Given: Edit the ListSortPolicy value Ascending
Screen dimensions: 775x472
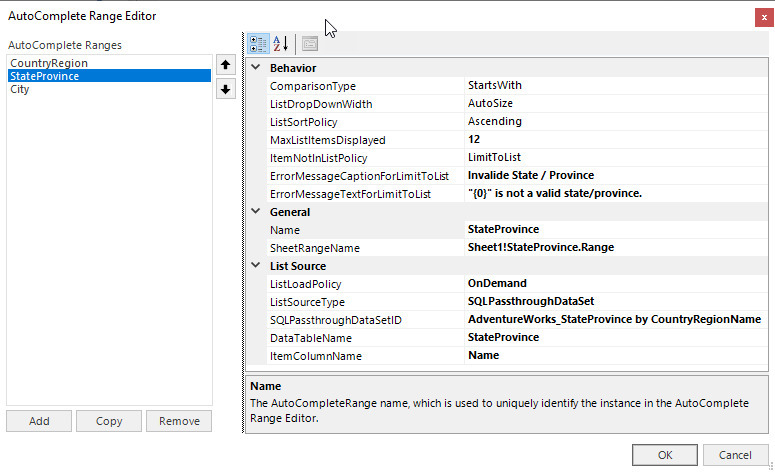Looking at the screenshot, I should pyautogui.click(x=616, y=122).
